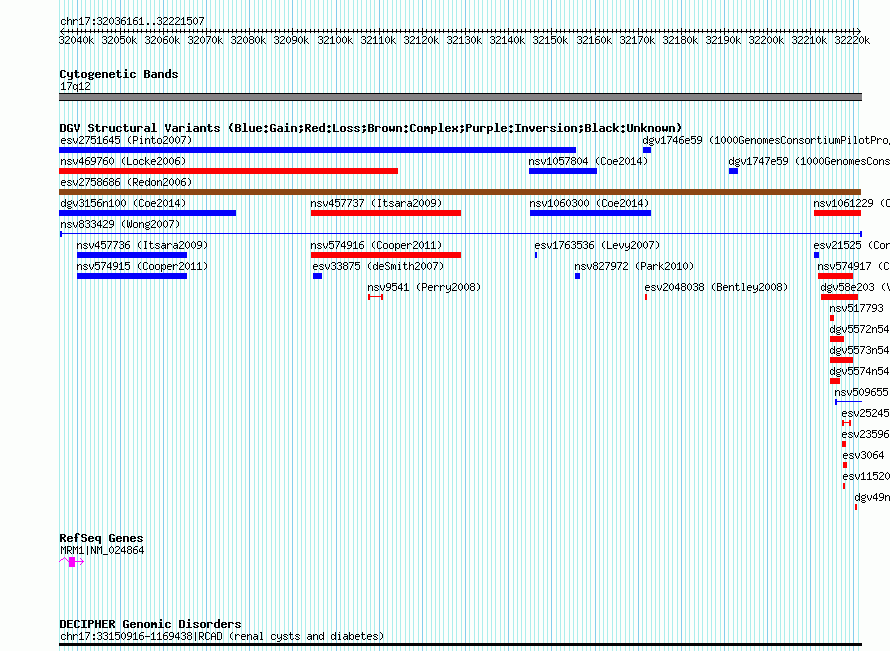
Task: Click the 32150k ruler tick label
Action: (550, 40)
